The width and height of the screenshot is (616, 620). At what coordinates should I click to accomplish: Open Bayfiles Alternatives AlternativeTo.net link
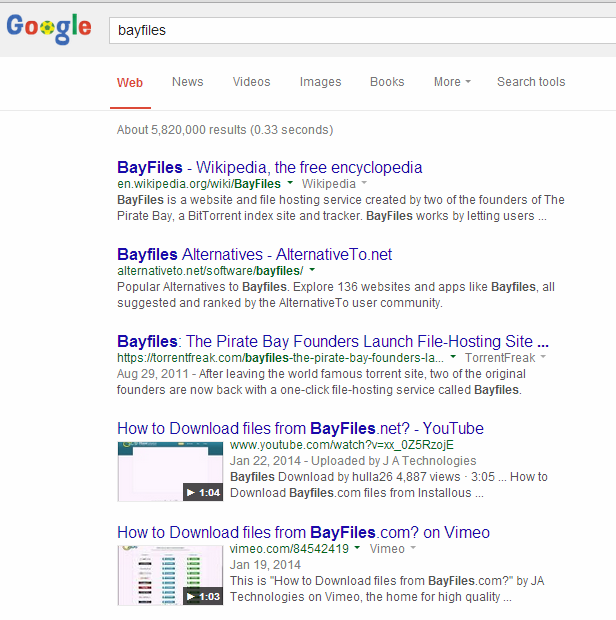(255, 254)
